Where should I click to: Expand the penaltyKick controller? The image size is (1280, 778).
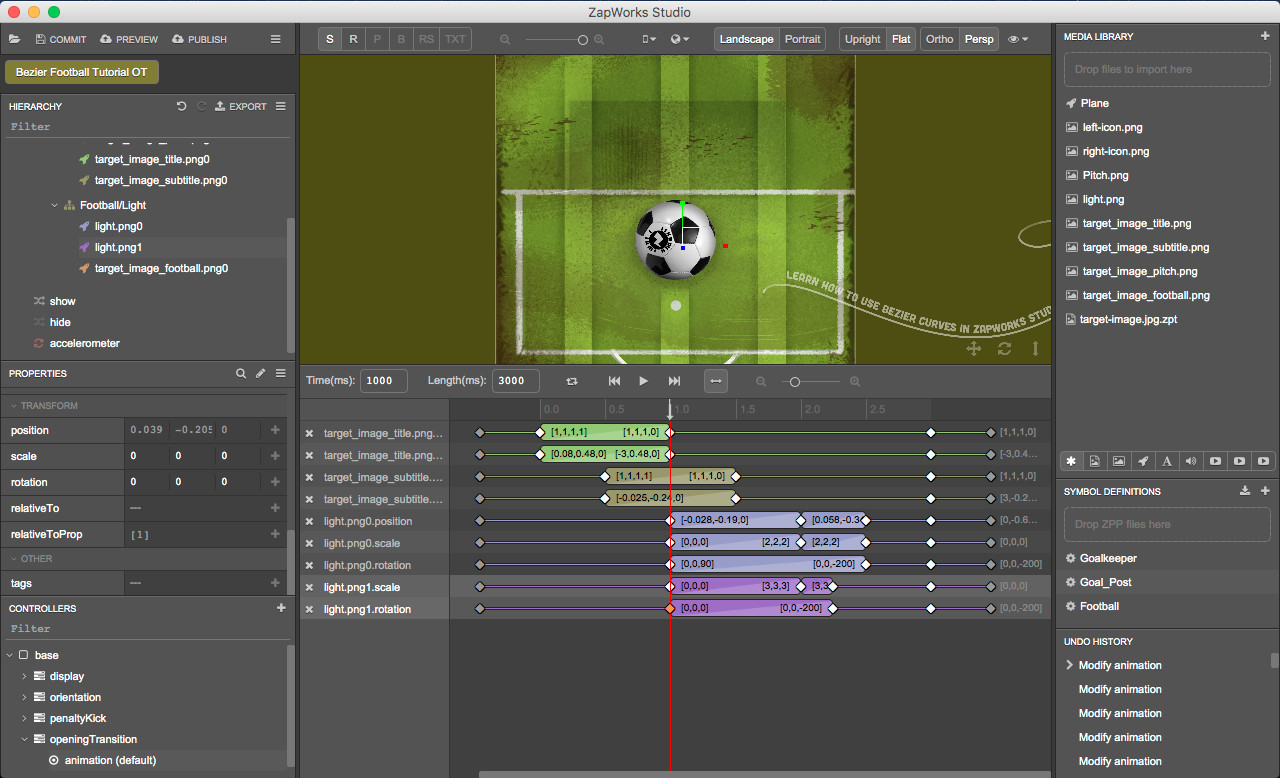coord(23,718)
